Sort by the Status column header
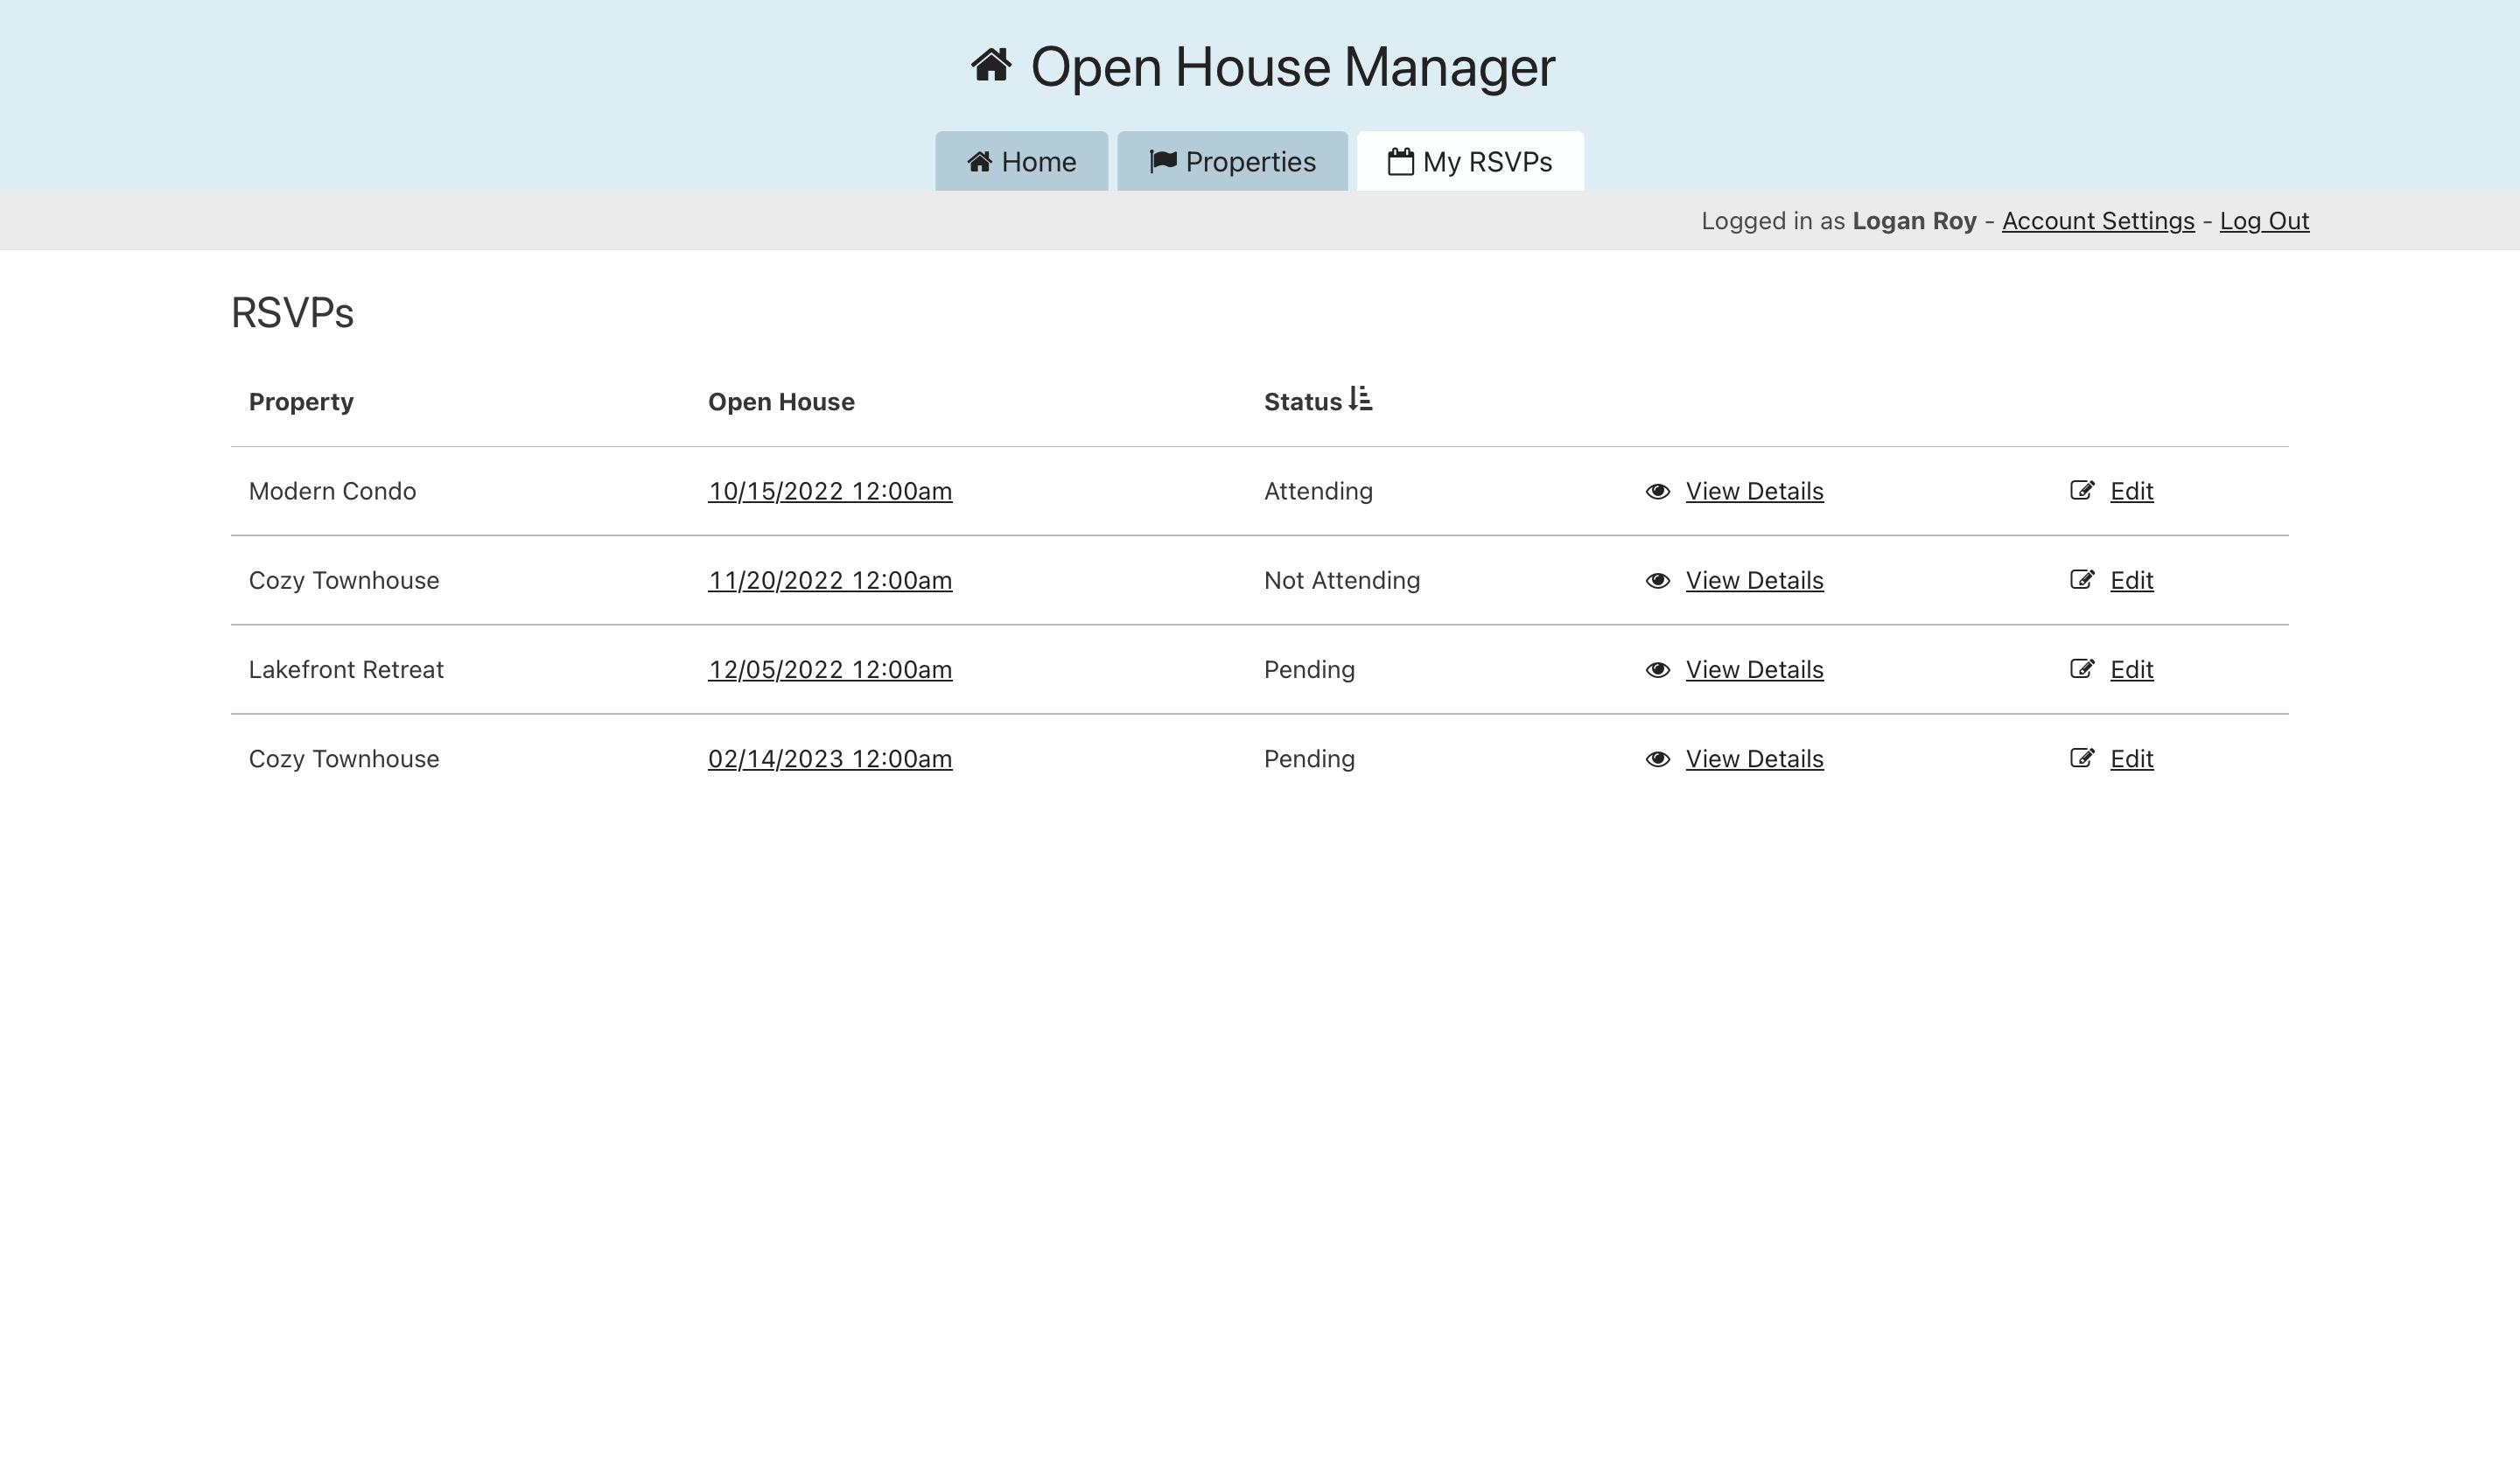This screenshot has height=1482, width=2520. [x=1302, y=402]
